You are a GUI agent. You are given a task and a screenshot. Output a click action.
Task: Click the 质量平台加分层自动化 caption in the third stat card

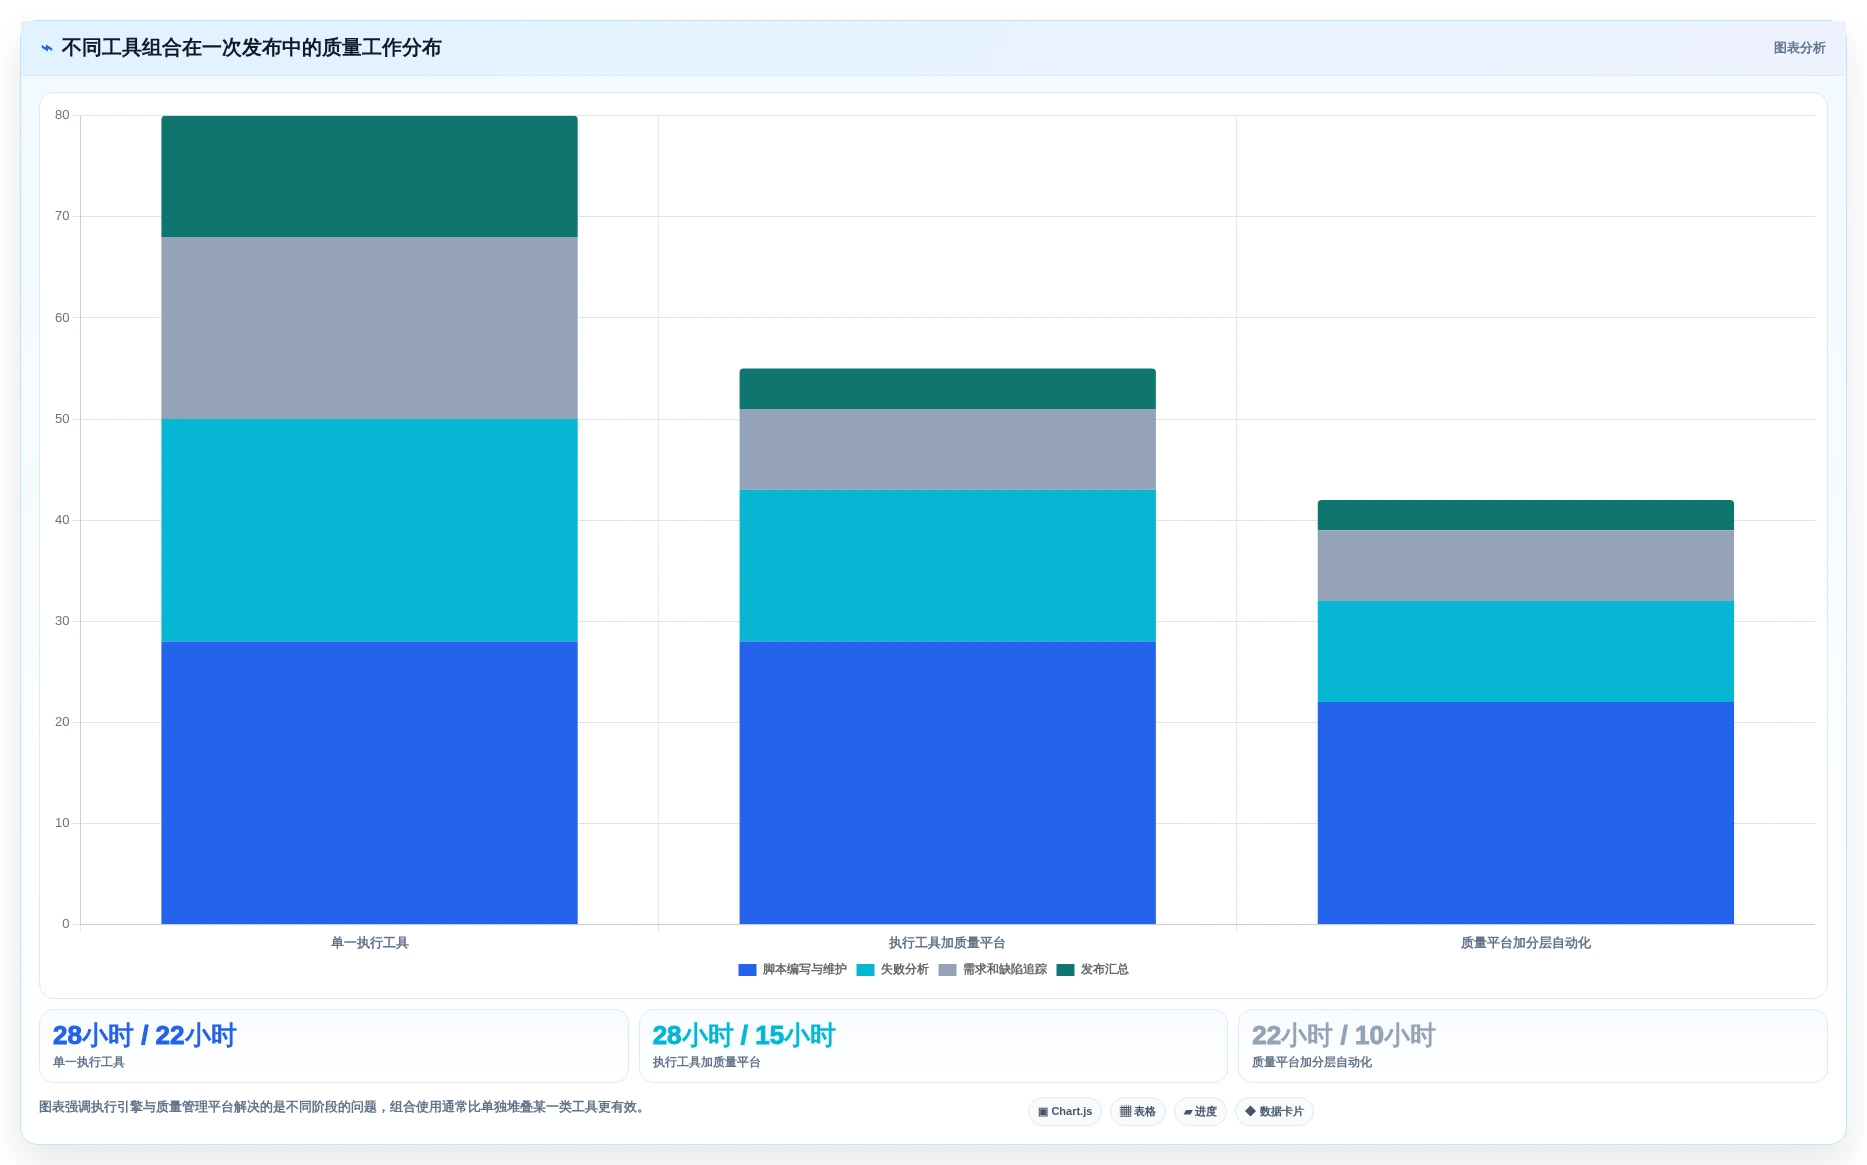[1312, 1063]
